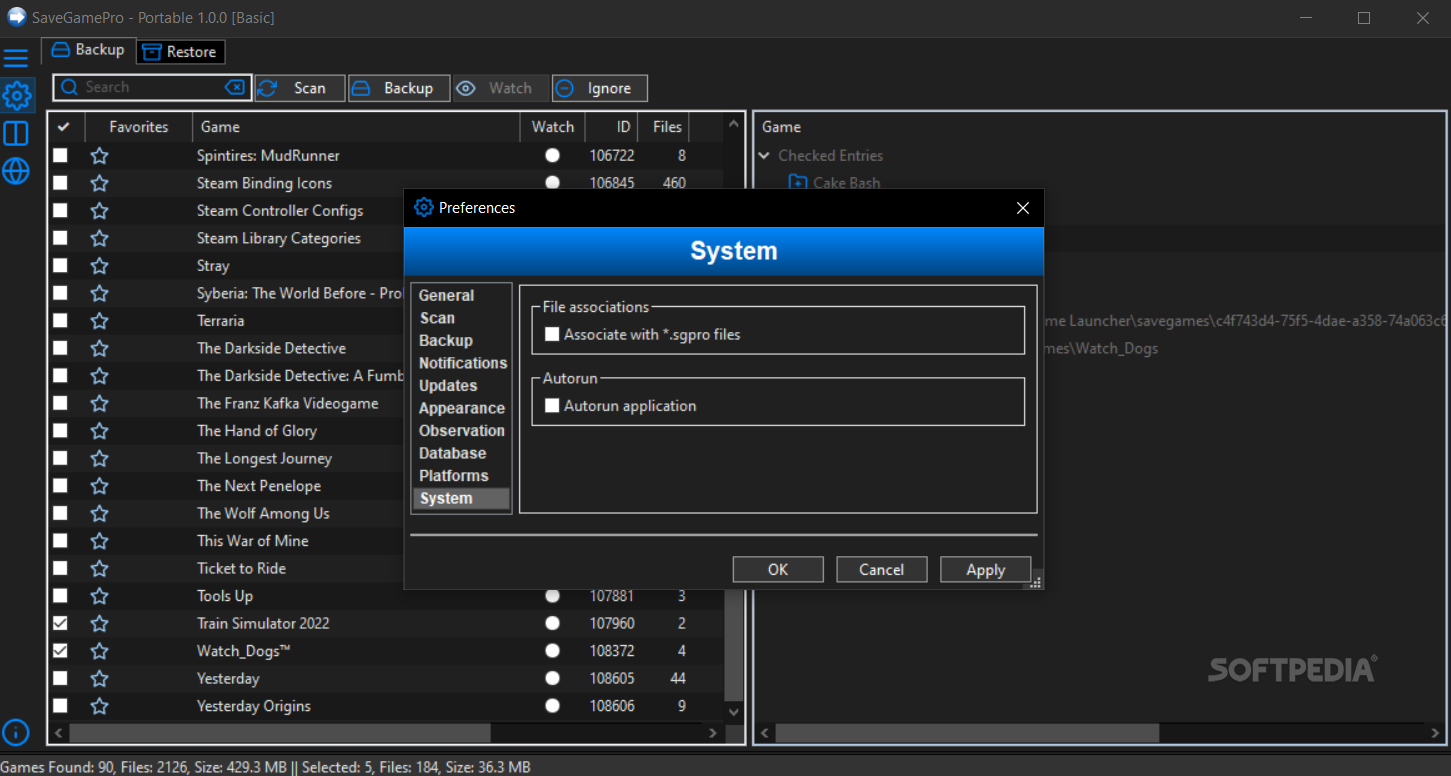Mark Stray as favorite via star

click(99, 266)
